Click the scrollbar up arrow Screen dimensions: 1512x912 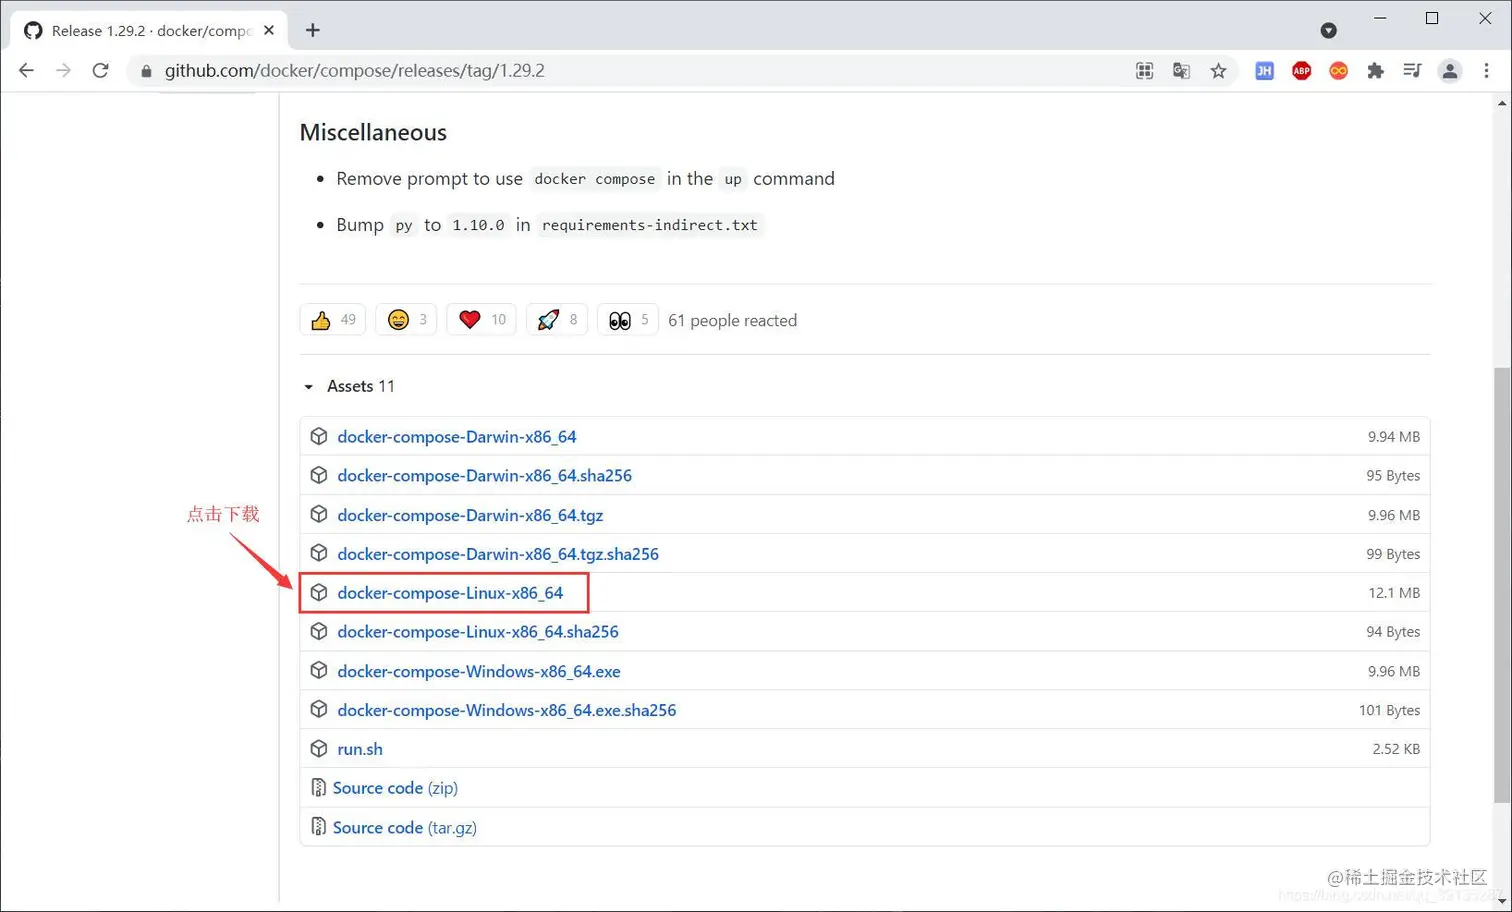1502,103
